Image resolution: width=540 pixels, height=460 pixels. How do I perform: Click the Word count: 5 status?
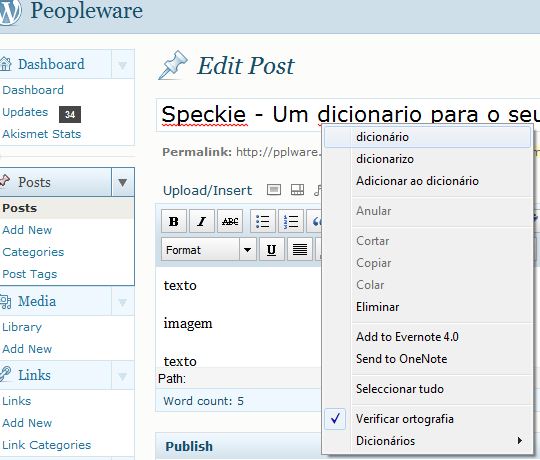pyautogui.click(x=203, y=401)
